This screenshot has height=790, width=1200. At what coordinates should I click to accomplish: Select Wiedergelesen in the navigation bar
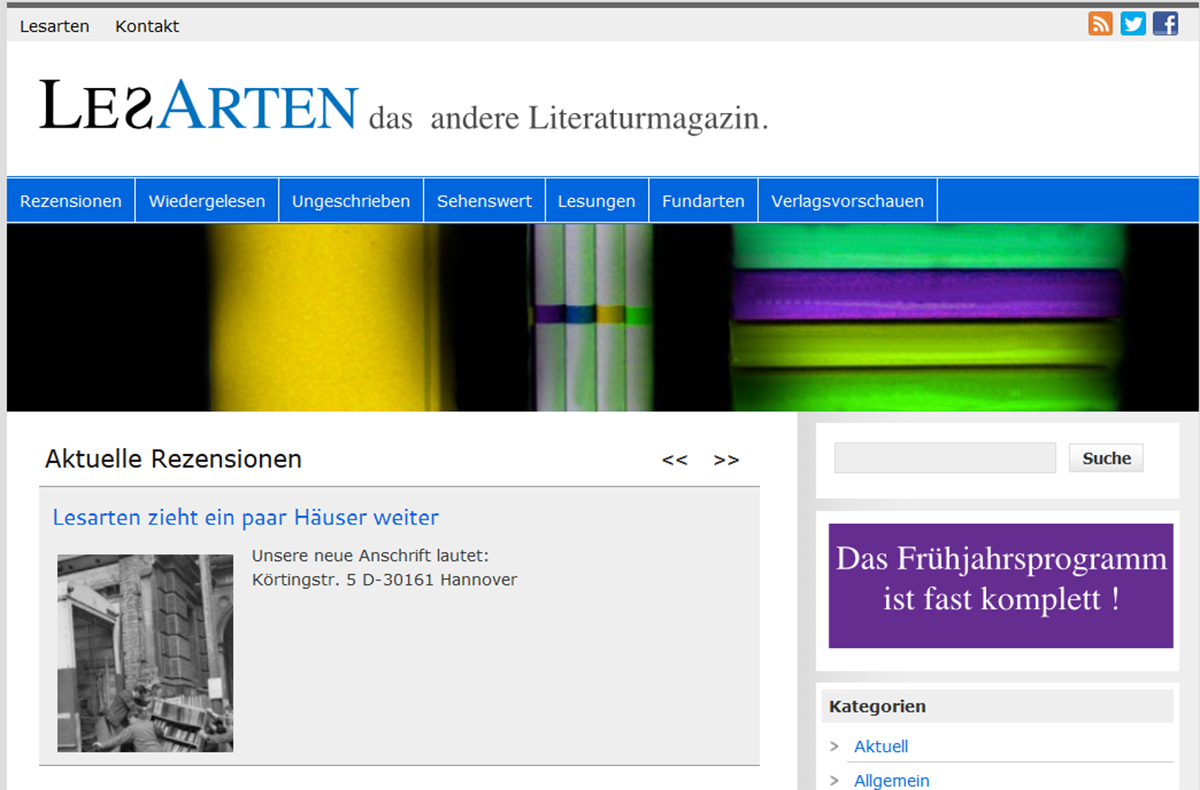coord(207,201)
